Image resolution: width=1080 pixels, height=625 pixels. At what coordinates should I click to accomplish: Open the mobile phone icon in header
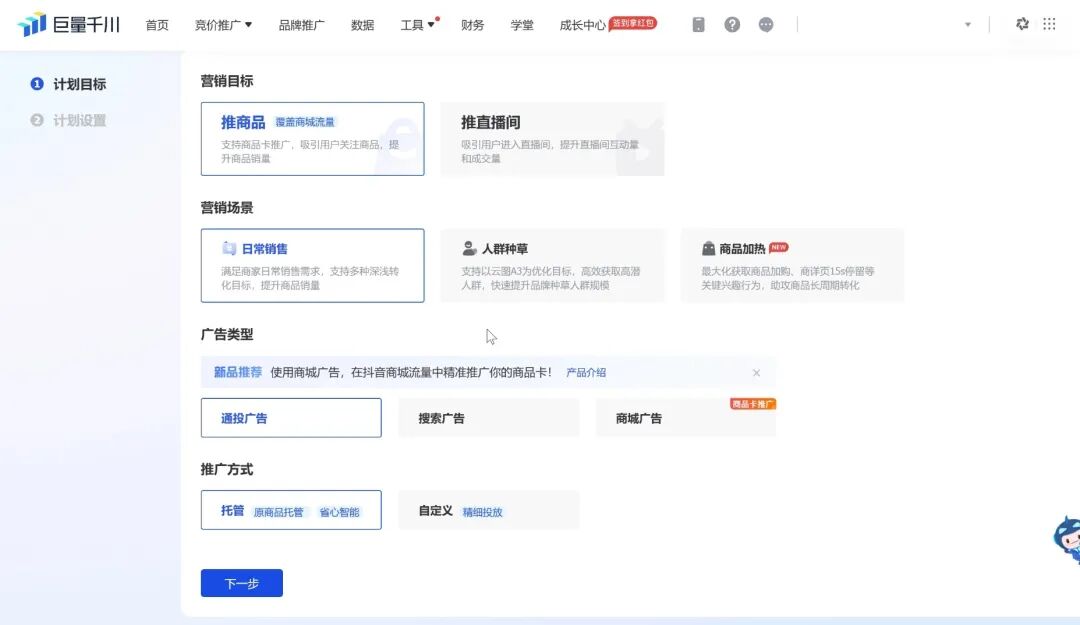(x=698, y=25)
